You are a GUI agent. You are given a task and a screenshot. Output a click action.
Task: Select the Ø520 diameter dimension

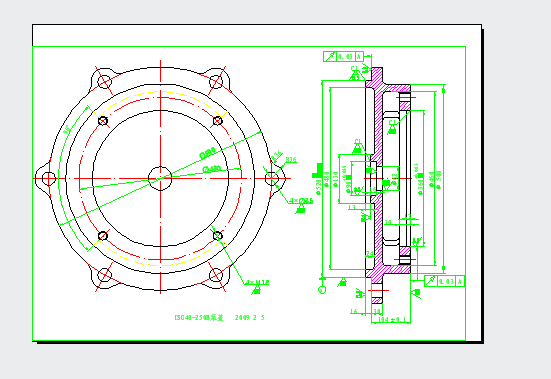319,187
